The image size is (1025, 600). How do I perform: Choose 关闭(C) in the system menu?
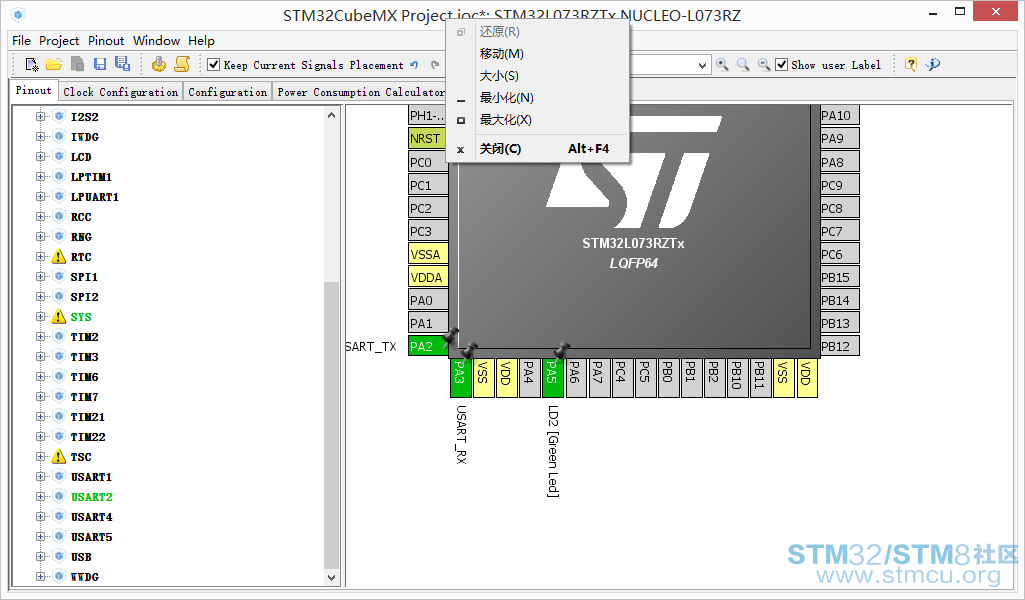pyautogui.click(x=537, y=149)
